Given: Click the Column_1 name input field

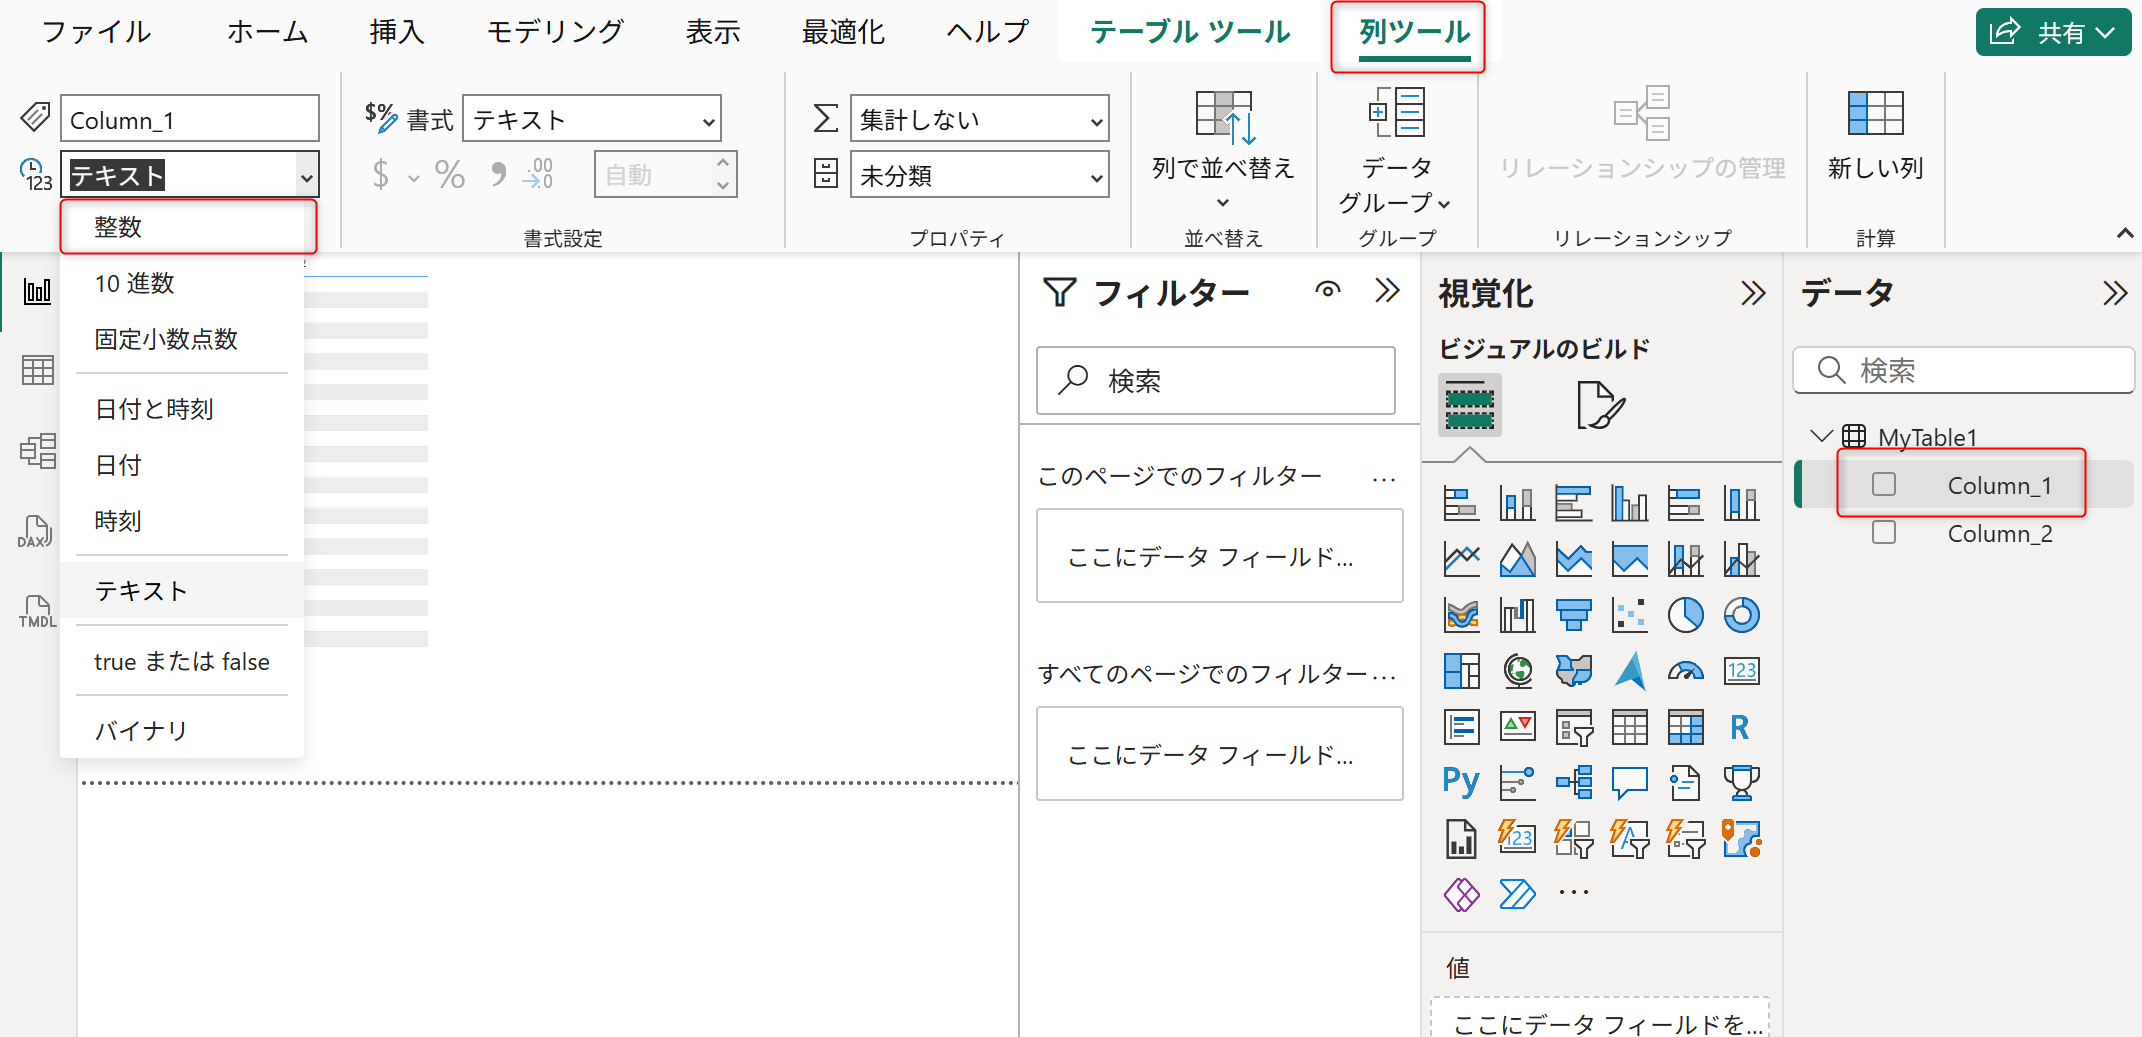Looking at the screenshot, I should tap(190, 120).
